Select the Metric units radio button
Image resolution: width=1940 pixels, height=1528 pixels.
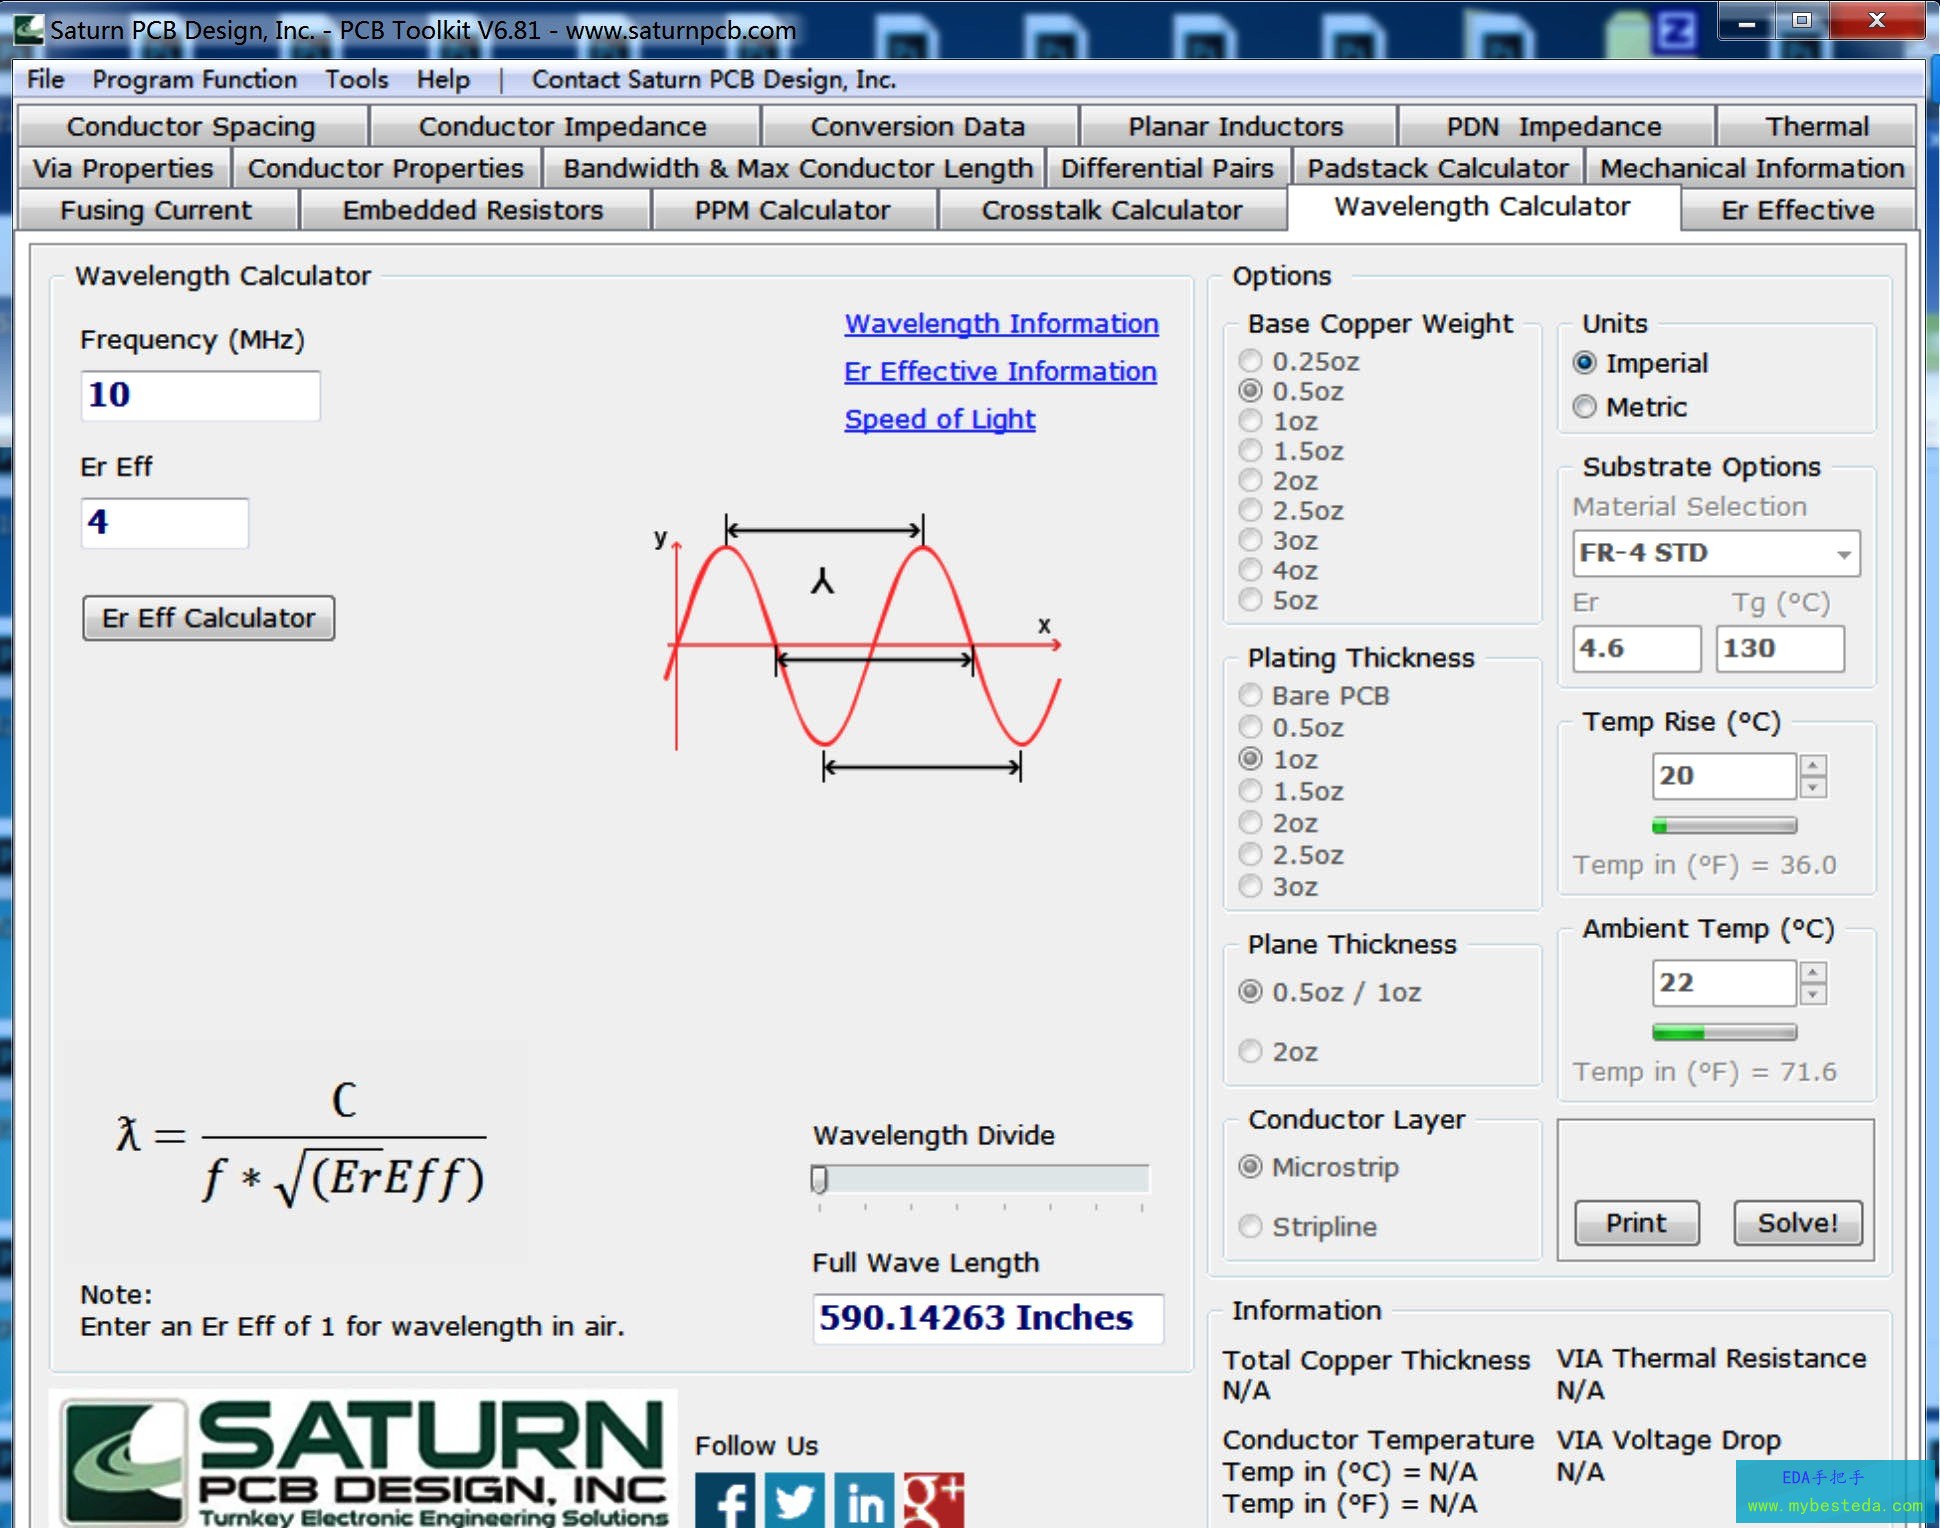pyautogui.click(x=1585, y=407)
